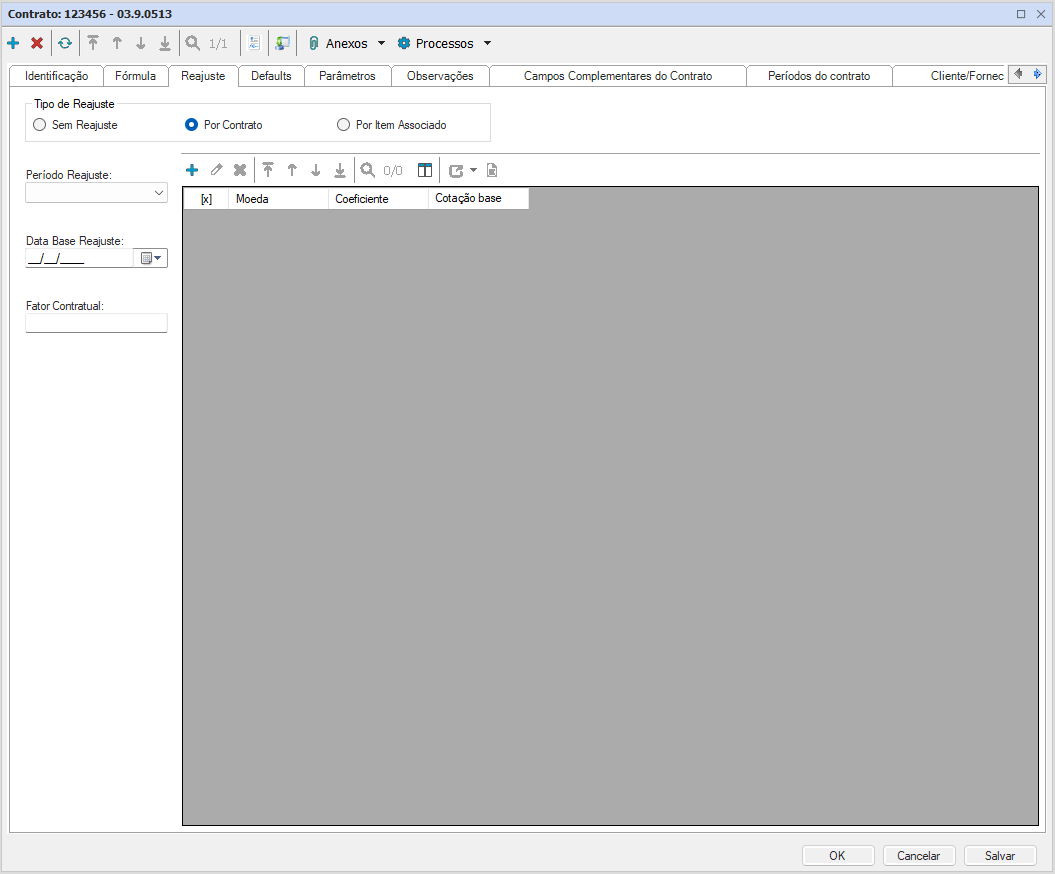Go to next record in main contract toolbar
1055x874 pixels.
141,44
